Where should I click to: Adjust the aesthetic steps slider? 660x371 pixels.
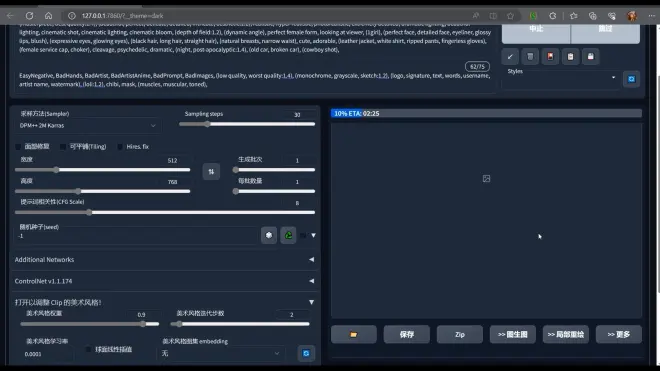[x=240, y=324]
